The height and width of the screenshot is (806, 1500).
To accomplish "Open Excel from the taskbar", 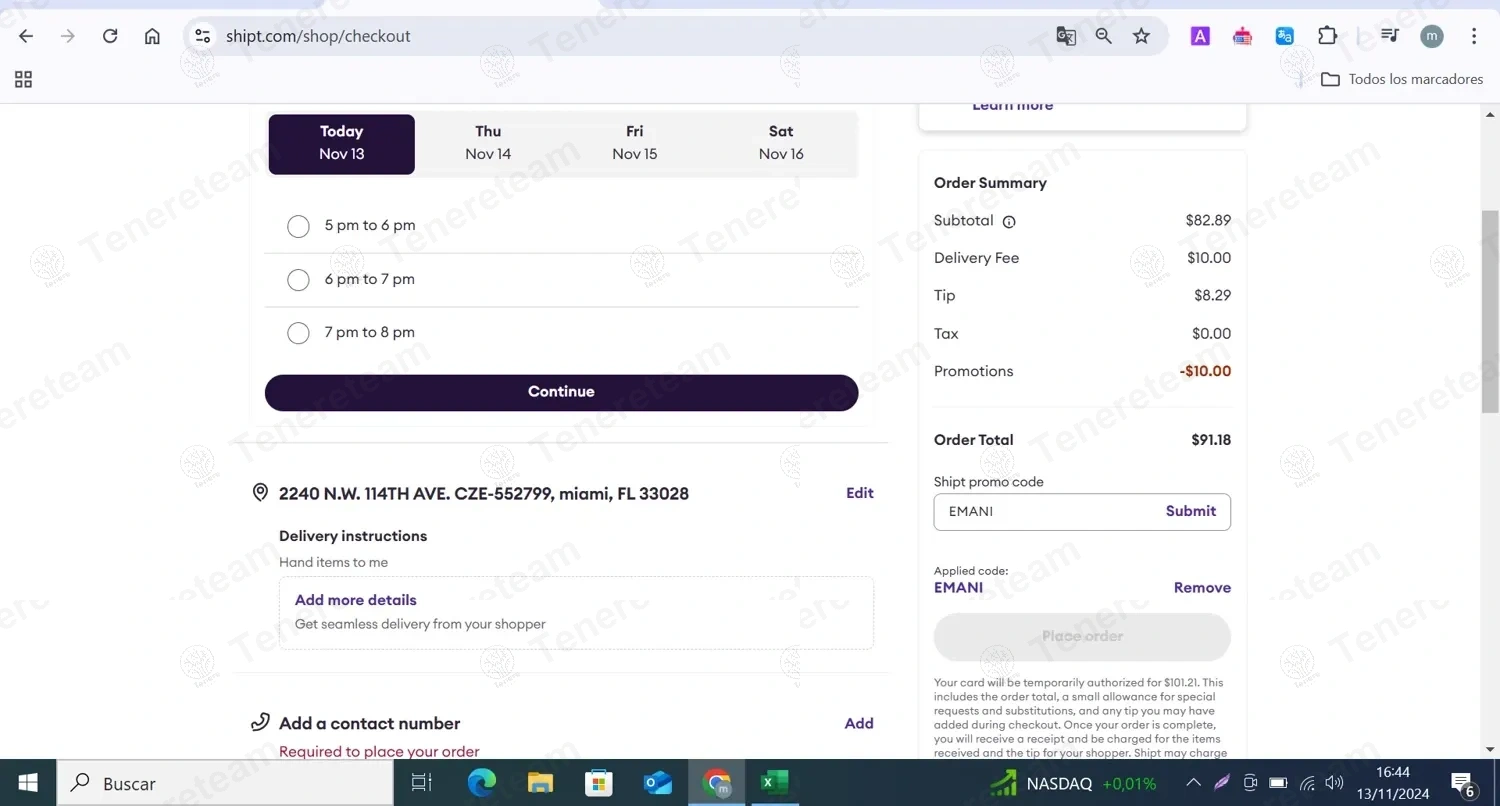I will coord(774,783).
